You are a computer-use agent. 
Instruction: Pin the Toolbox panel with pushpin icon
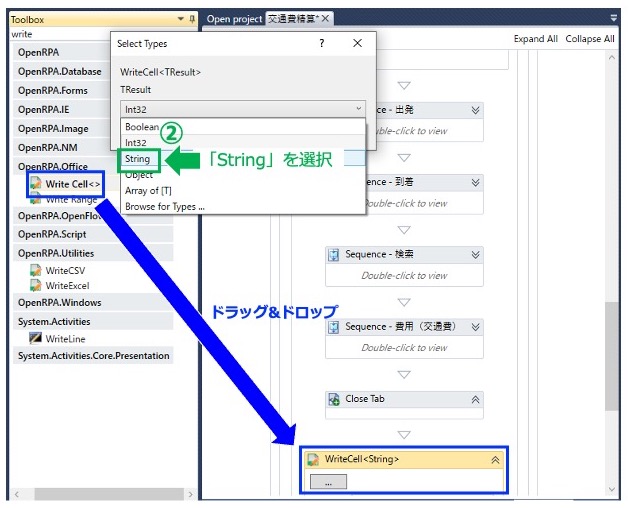192,19
